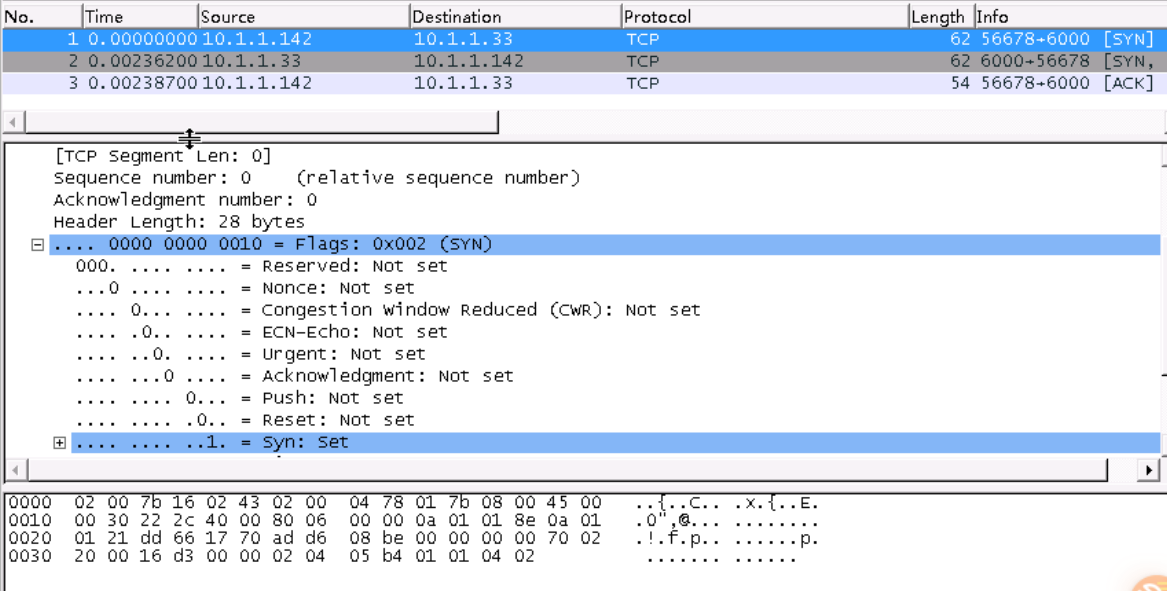The image size is (1167, 591).
Task: Sort packets by the Time column header
Action: coord(138,16)
